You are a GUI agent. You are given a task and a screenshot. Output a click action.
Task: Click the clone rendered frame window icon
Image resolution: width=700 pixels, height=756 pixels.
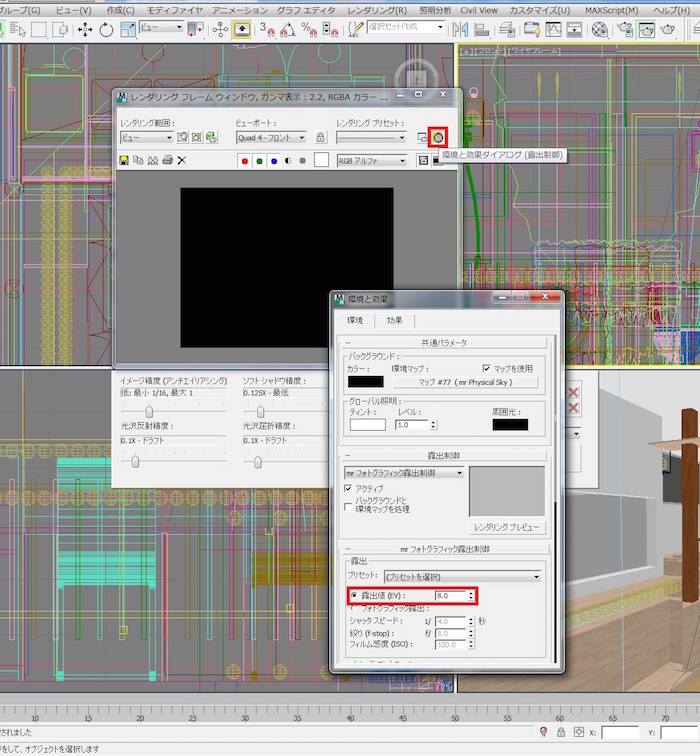click(152, 160)
